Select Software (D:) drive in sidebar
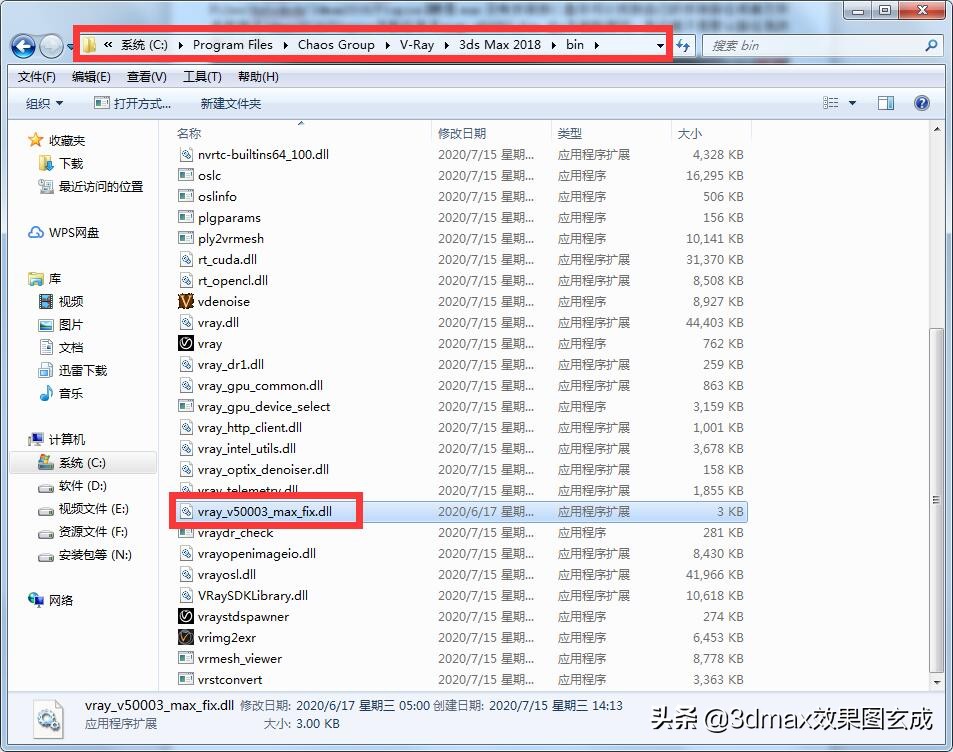Image resolution: width=953 pixels, height=752 pixels. [72, 486]
